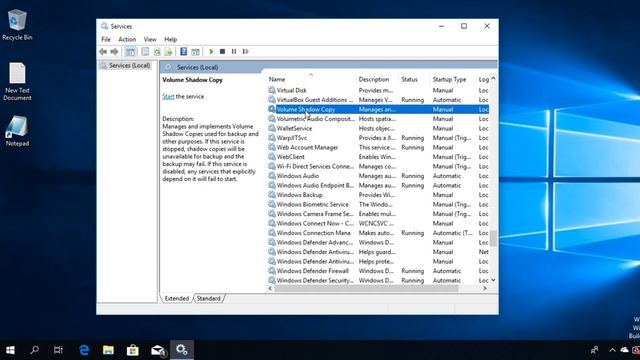Select the New Text Document desktop icon
The image size is (640, 360).
click(17, 82)
